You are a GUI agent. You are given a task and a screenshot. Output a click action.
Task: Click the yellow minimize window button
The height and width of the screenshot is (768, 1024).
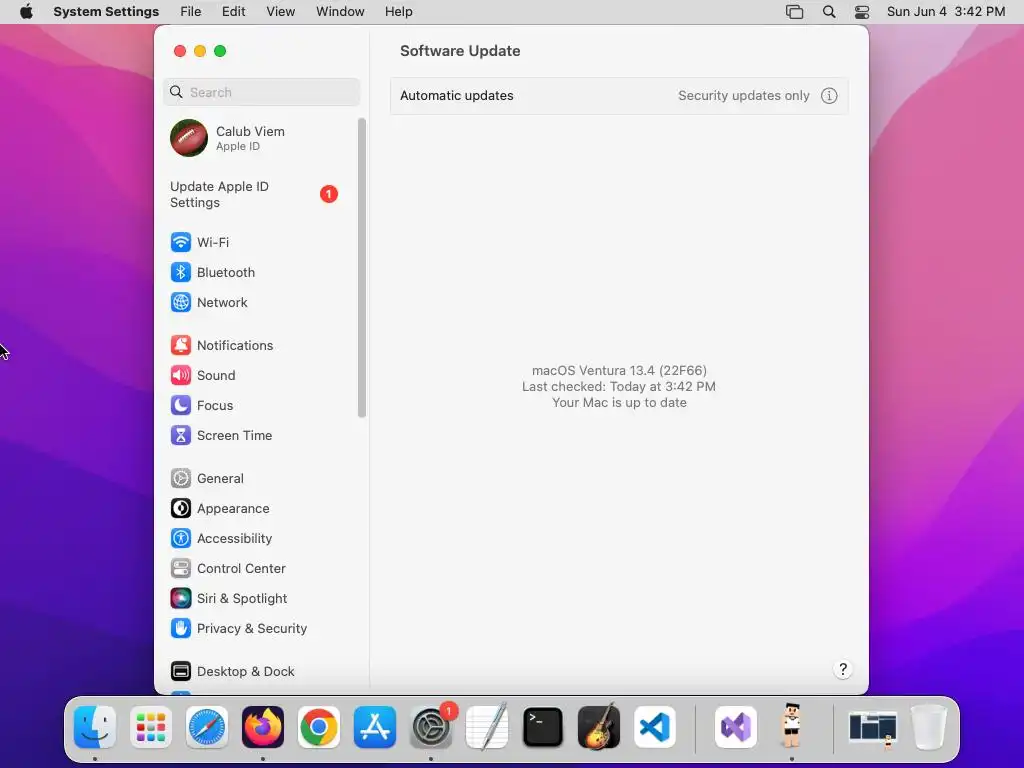point(200,51)
